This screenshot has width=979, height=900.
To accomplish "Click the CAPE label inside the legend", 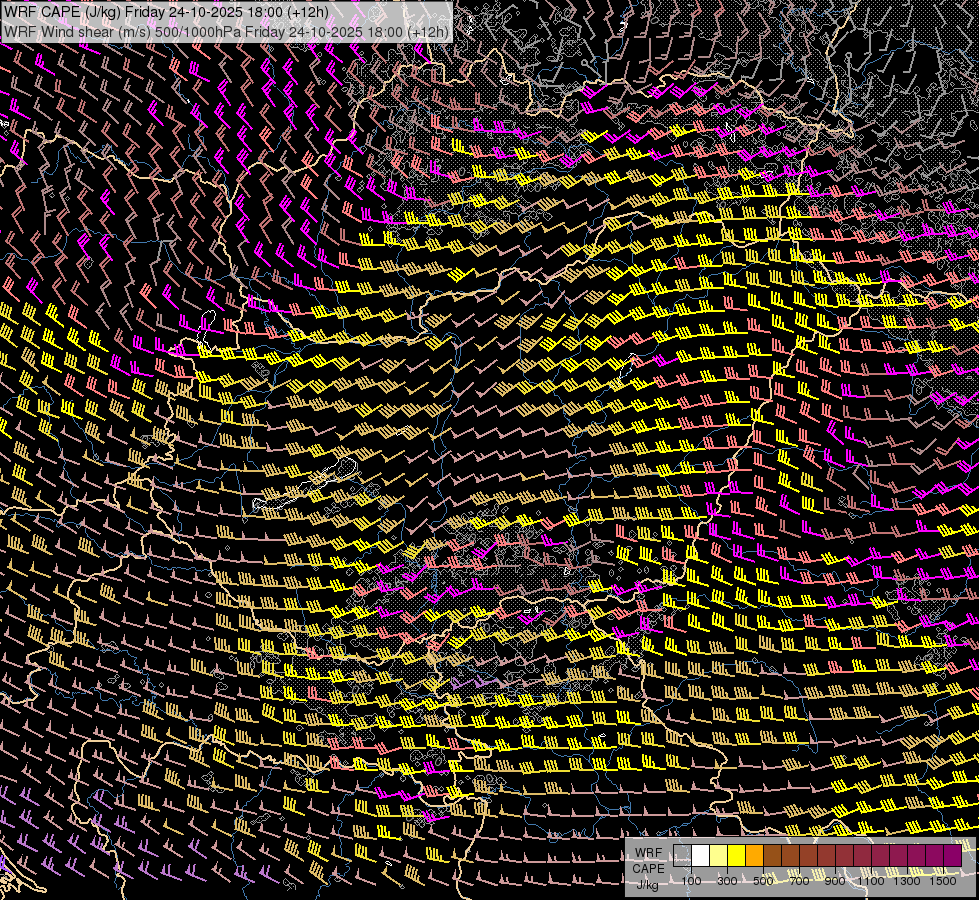I will click(x=648, y=868).
